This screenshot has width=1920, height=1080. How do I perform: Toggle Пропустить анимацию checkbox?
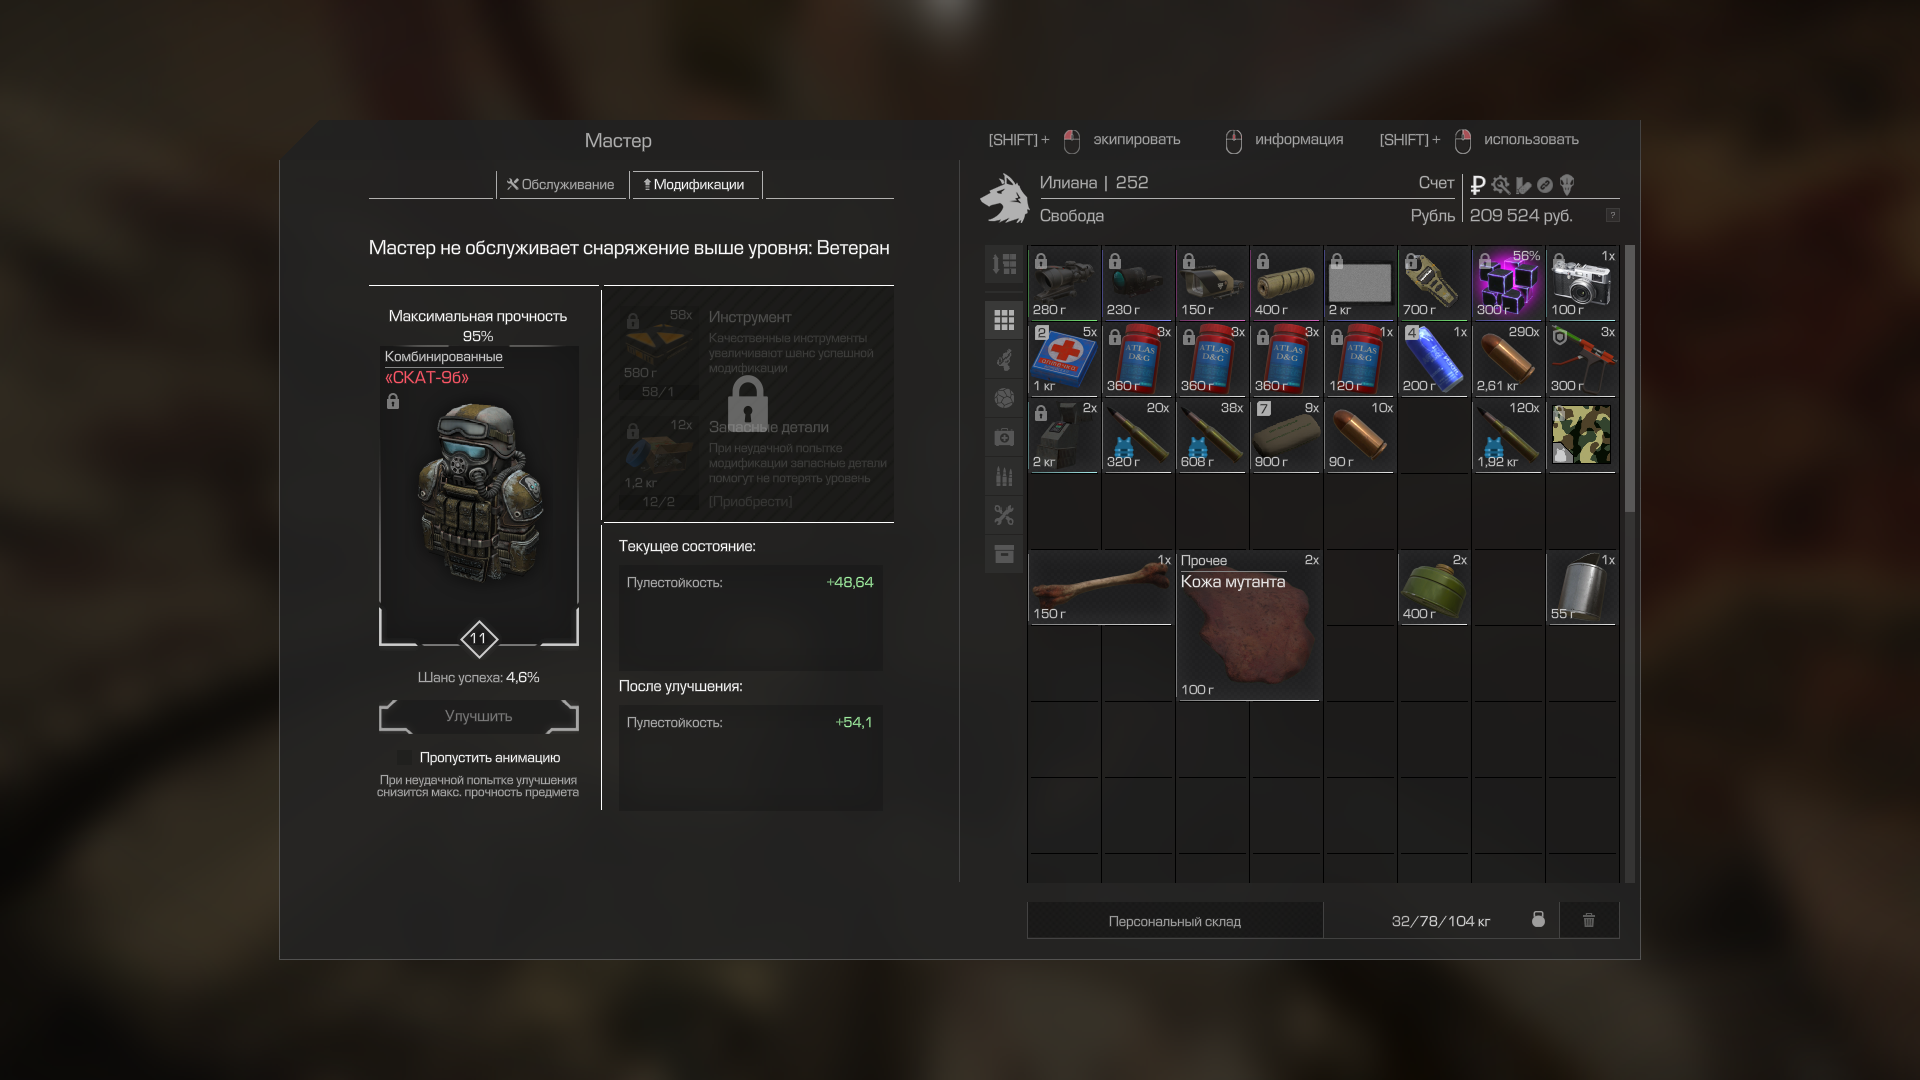404,758
